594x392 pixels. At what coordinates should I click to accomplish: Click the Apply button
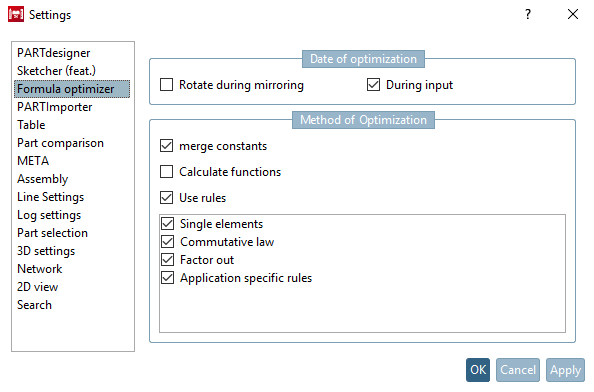point(565,370)
